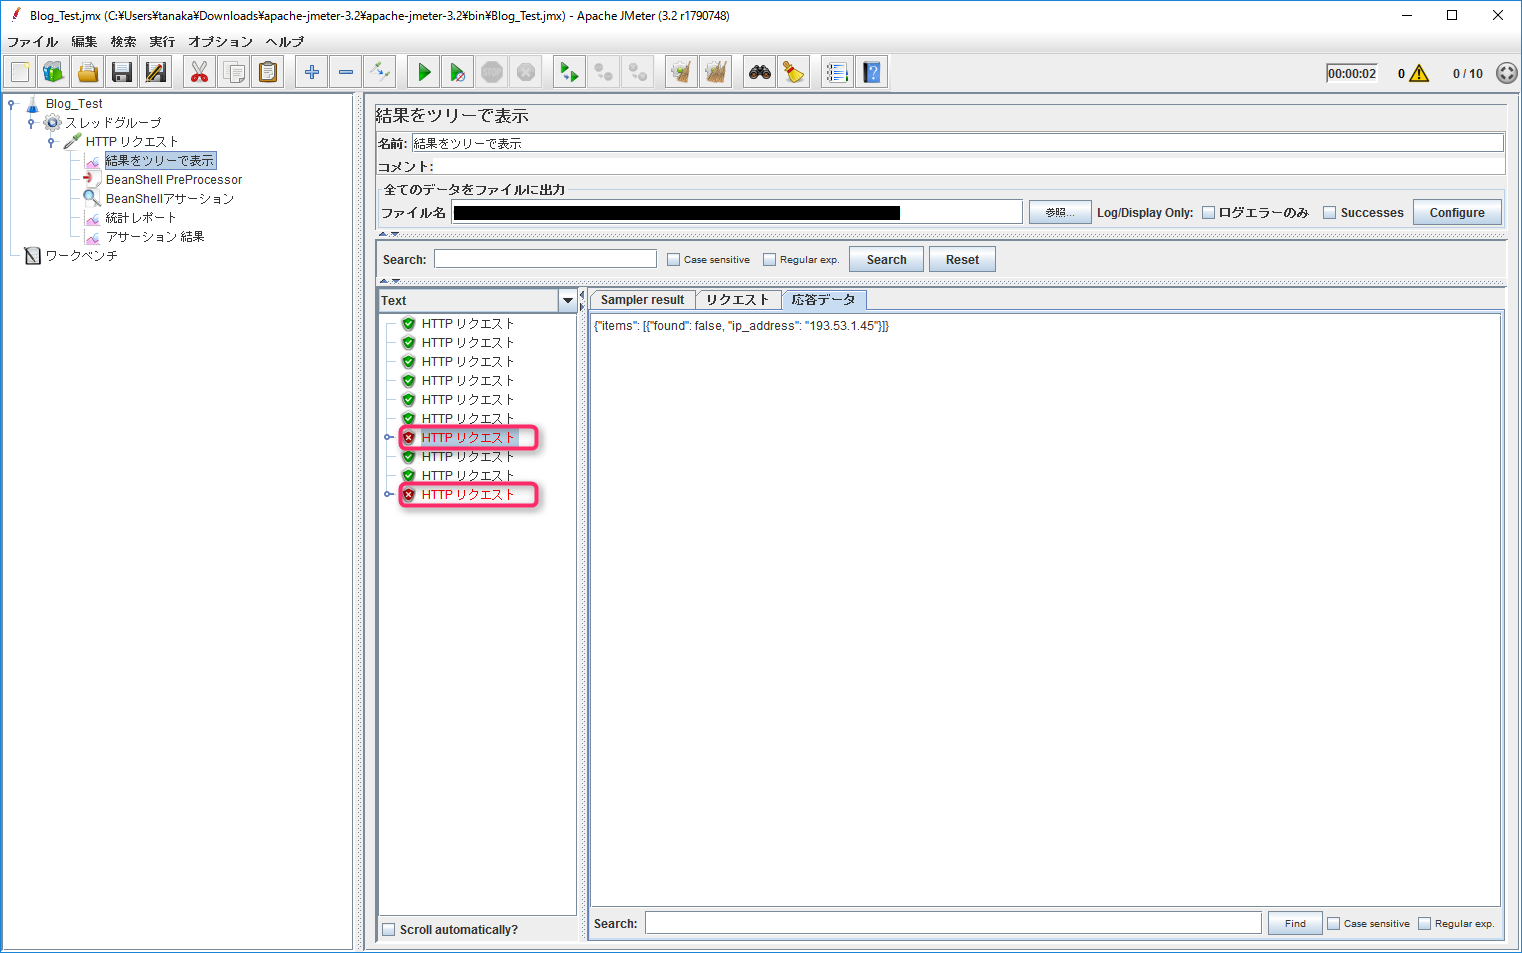The height and width of the screenshot is (953, 1522).
Task: Open the オプション menu
Action: click(220, 42)
